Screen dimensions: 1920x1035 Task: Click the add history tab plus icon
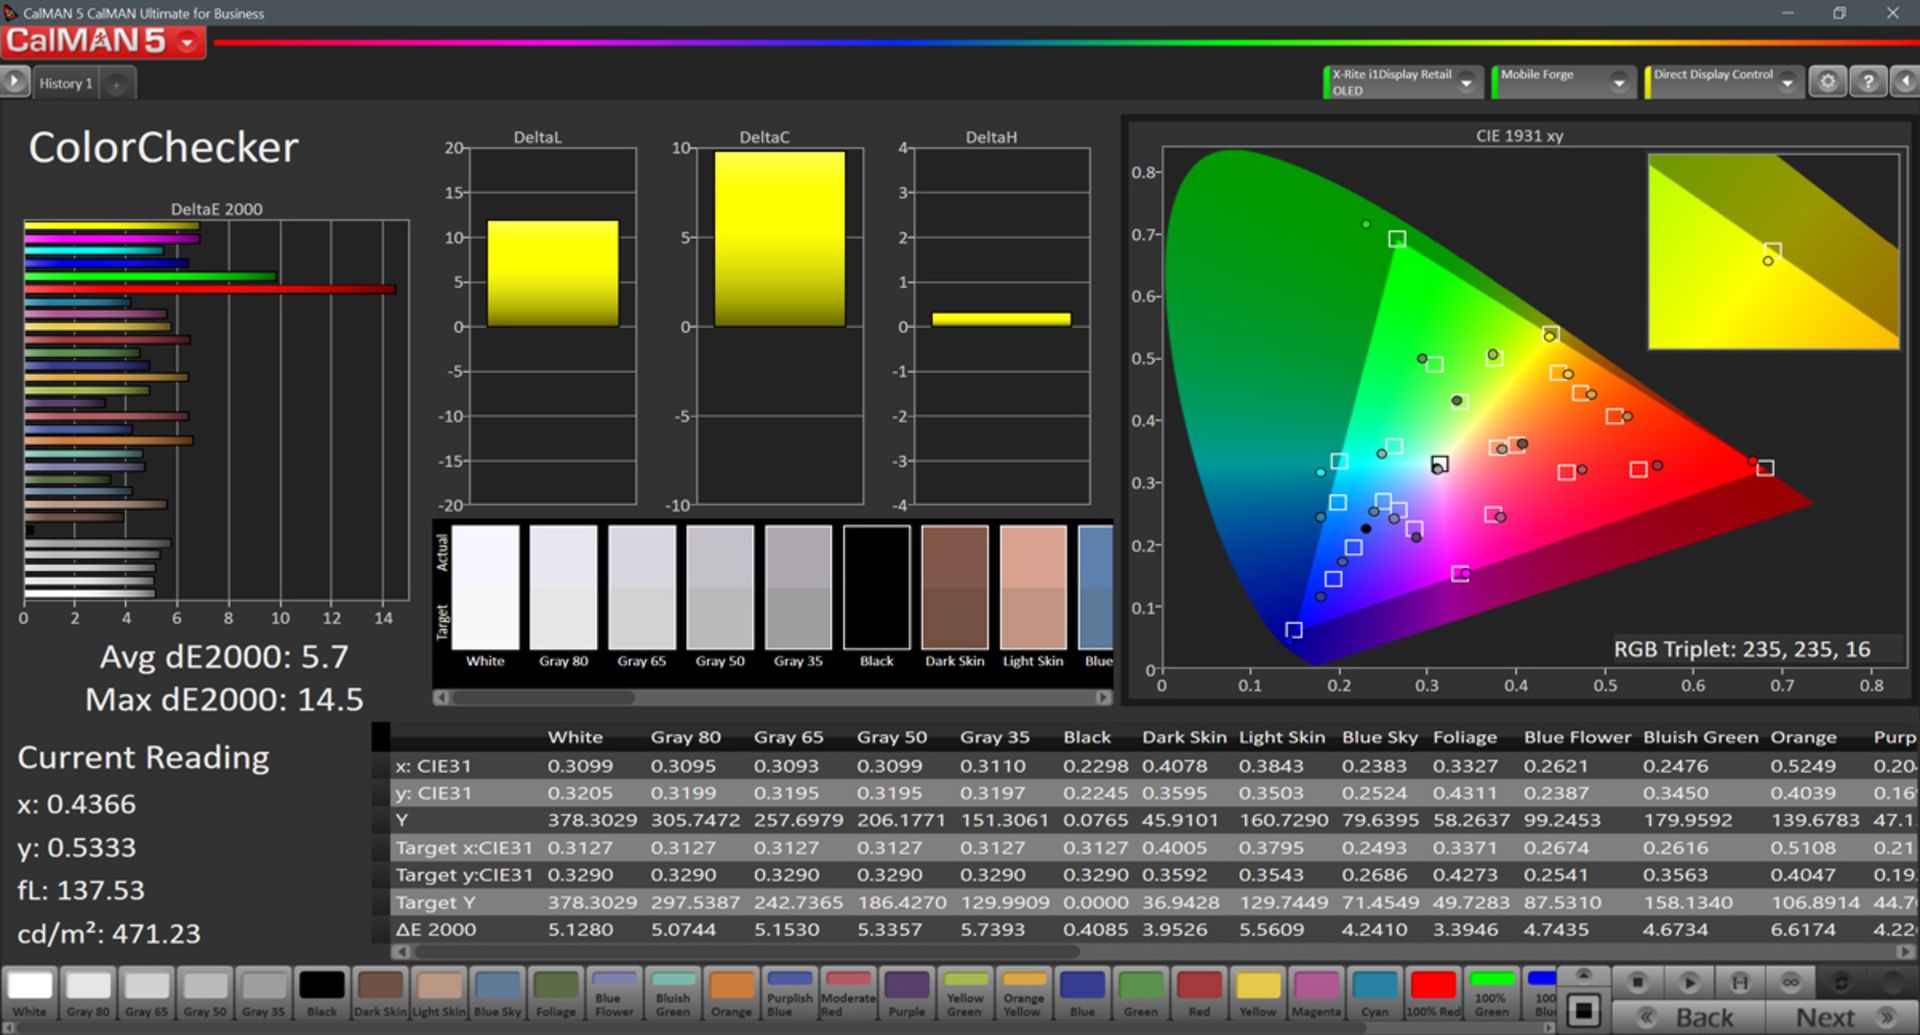coord(116,84)
